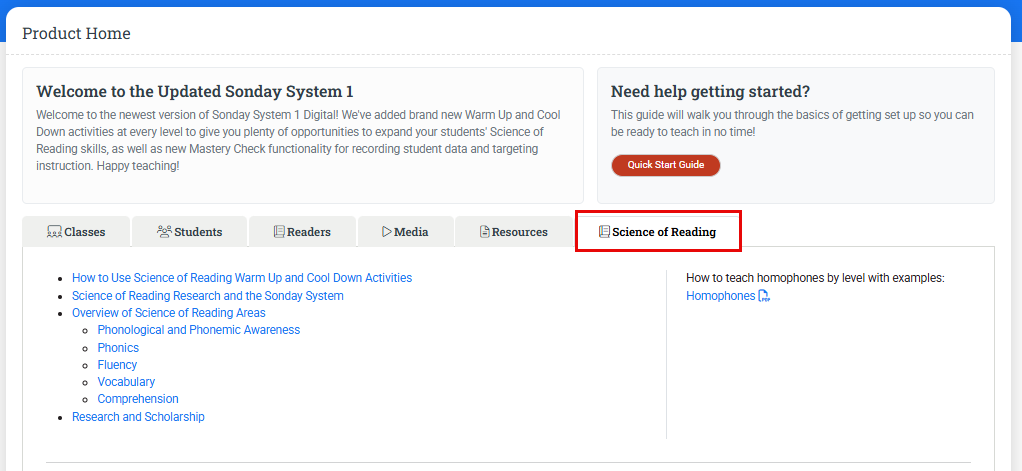Open Science of Reading Research and the Sonday System
This screenshot has height=471, width=1022.
click(x=207, y=296)
